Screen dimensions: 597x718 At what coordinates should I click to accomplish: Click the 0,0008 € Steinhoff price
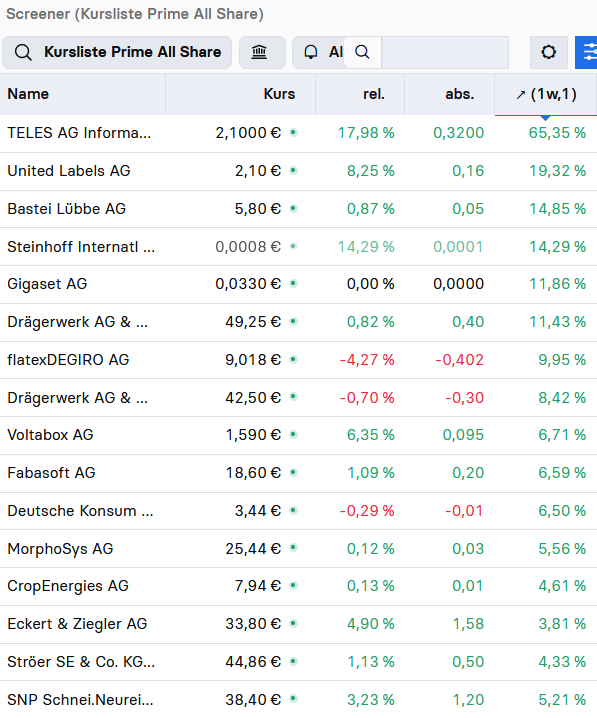click(x=248, y=247)
